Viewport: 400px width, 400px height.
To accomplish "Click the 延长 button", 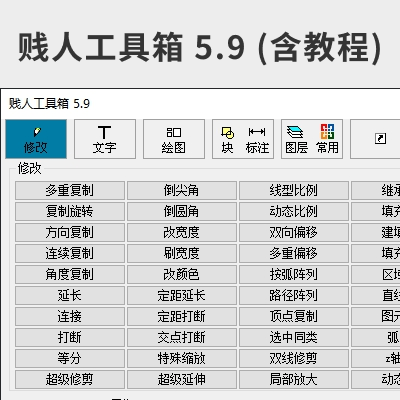I will (70, 295).
